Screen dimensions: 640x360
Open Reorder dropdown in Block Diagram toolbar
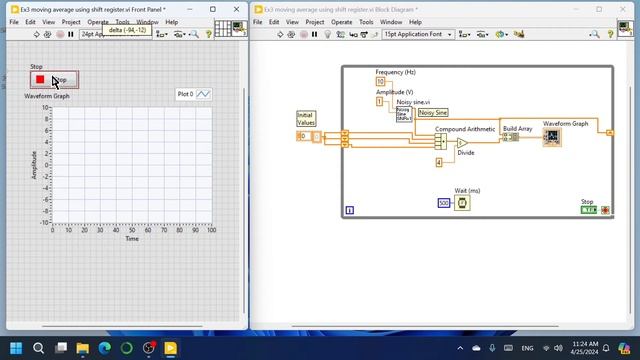pos(501,35)
